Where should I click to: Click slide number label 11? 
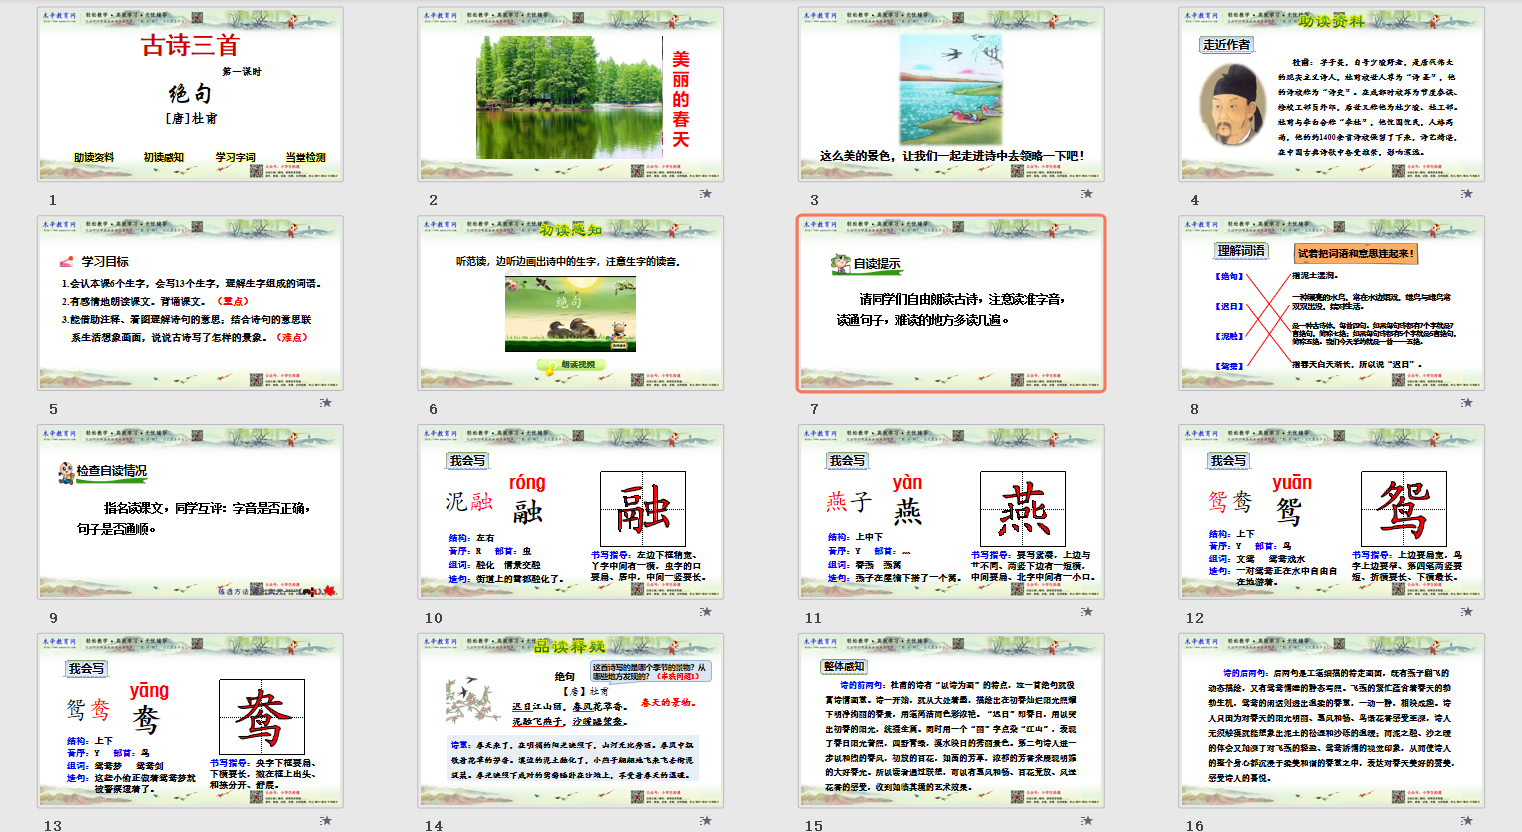coord(814,618)
